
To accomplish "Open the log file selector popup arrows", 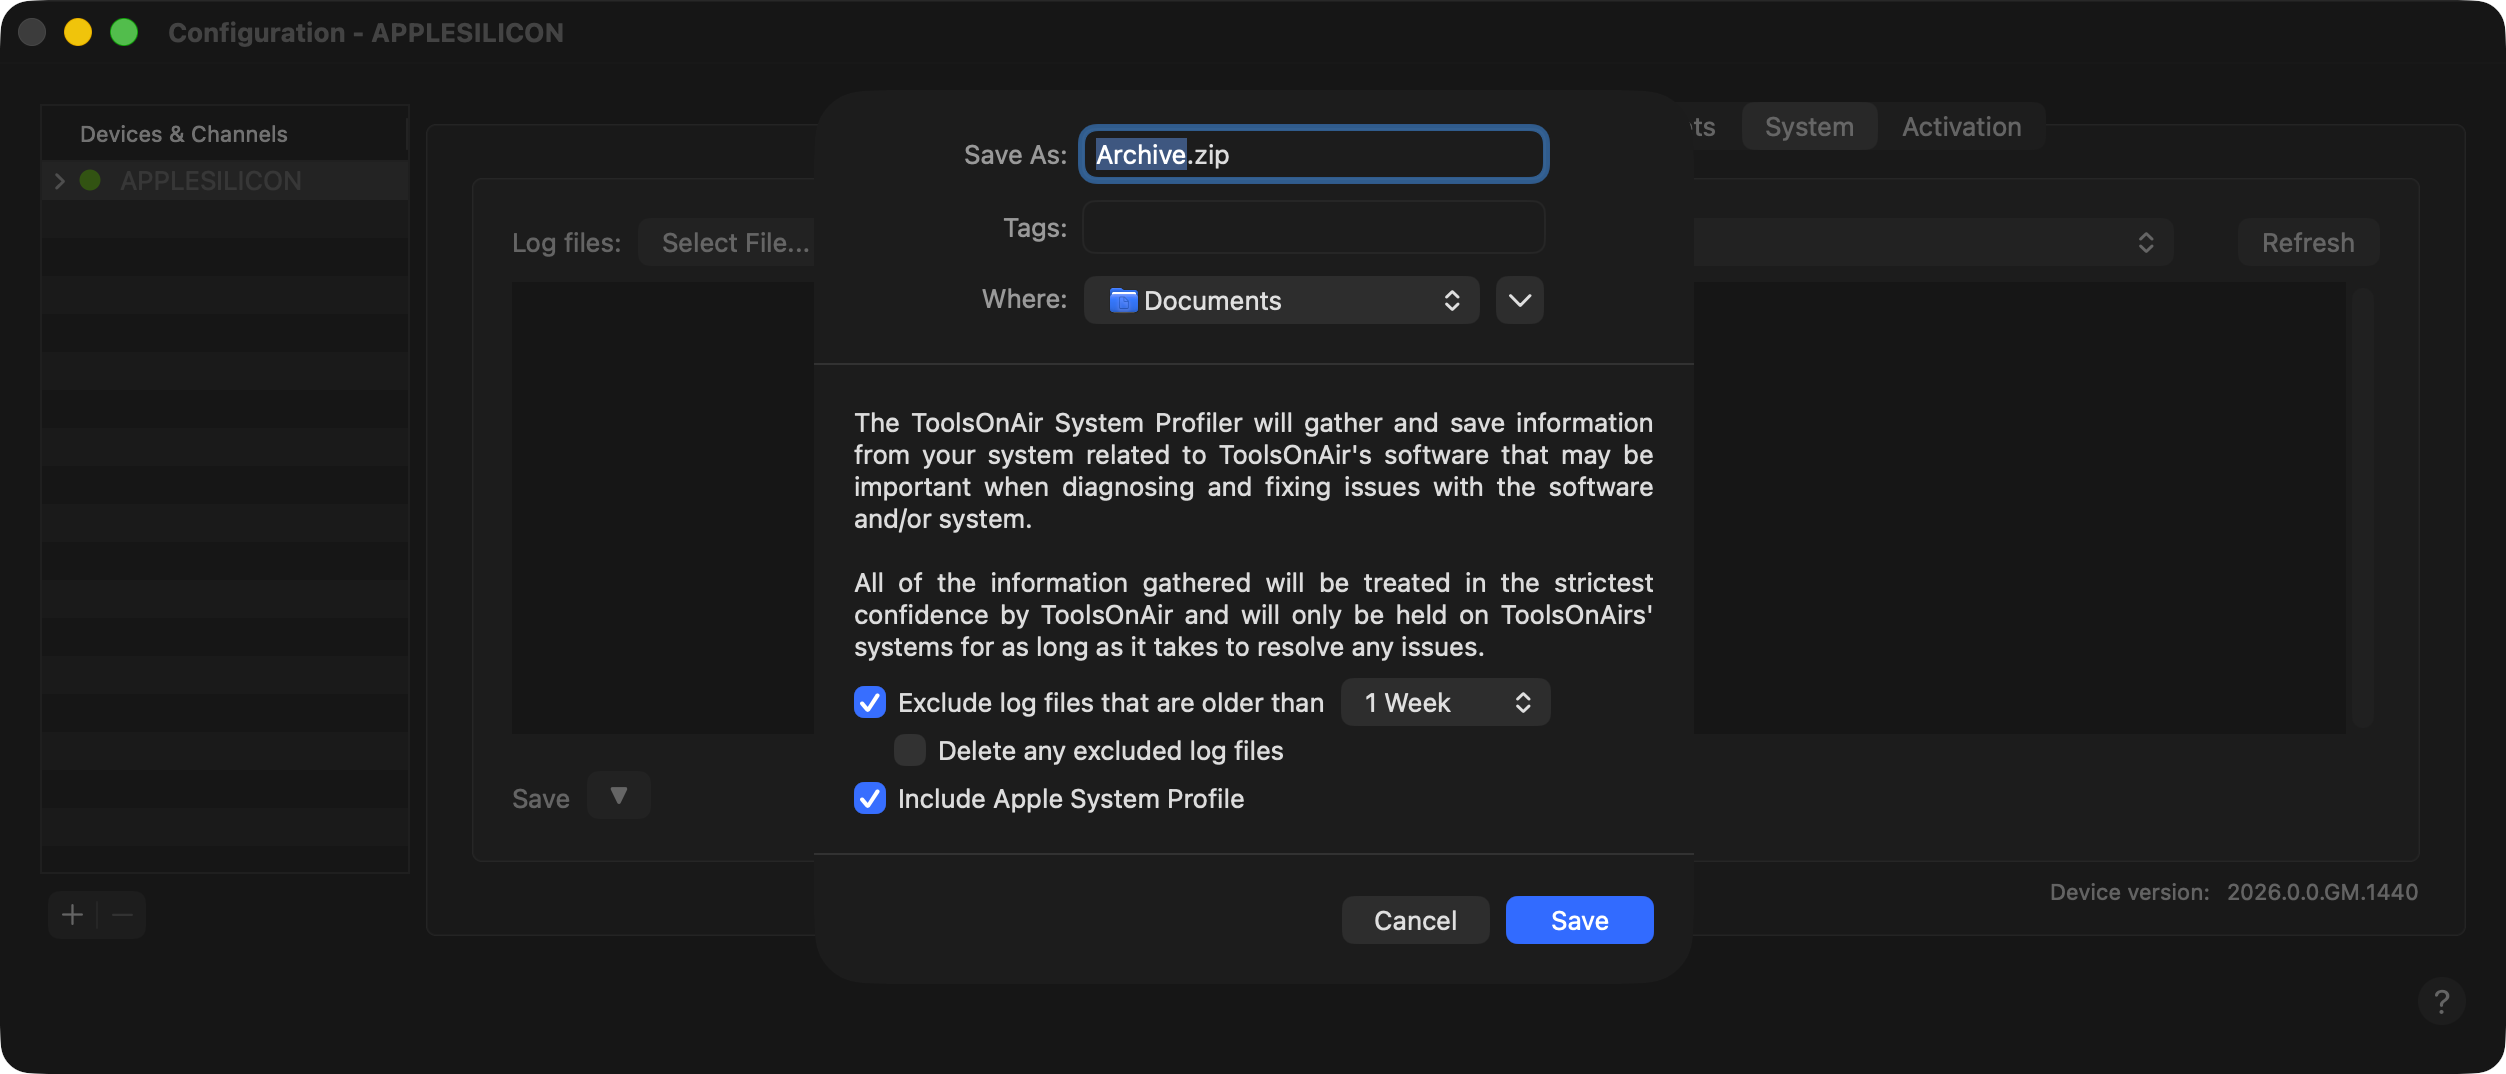I will tap(2146, 243).
